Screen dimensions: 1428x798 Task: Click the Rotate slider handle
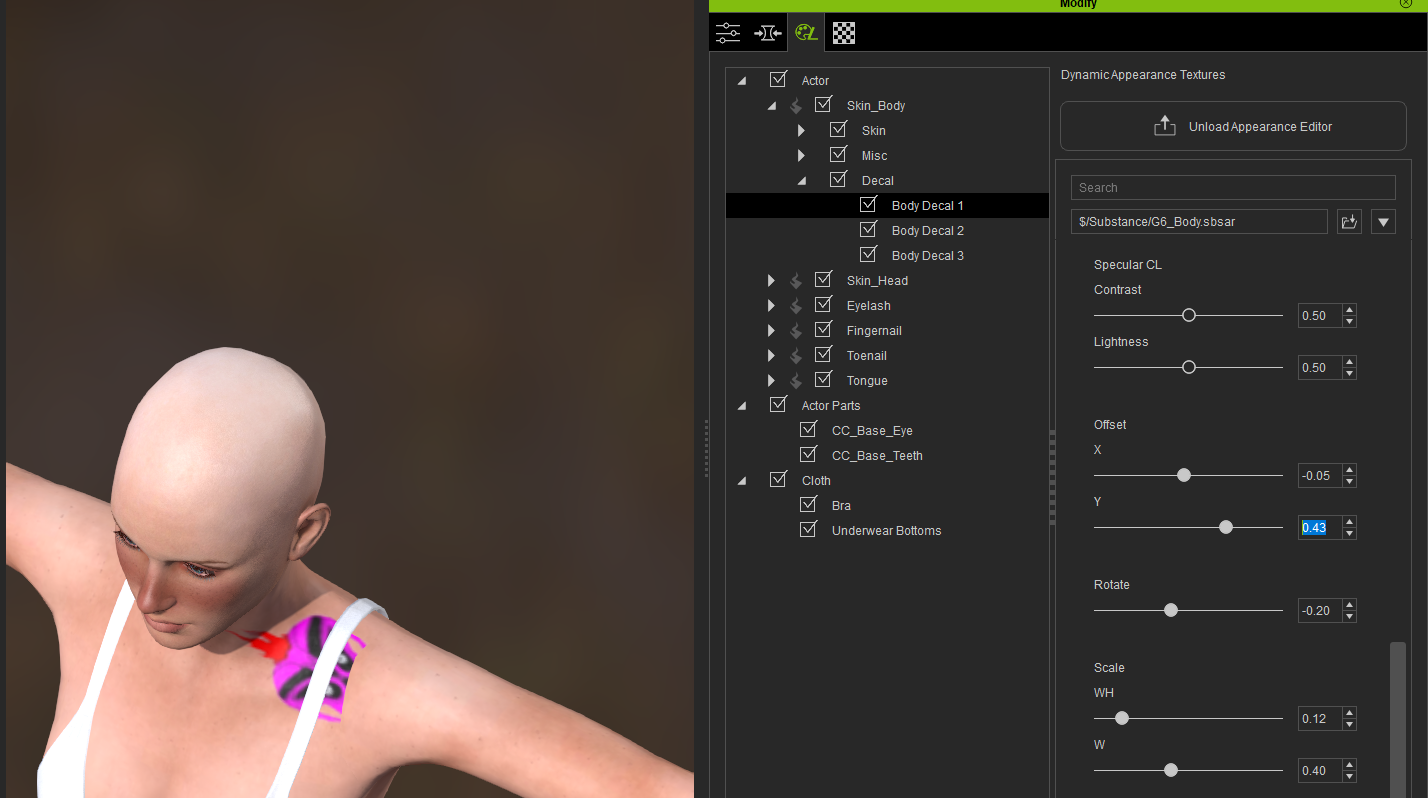click(1171, 610)
